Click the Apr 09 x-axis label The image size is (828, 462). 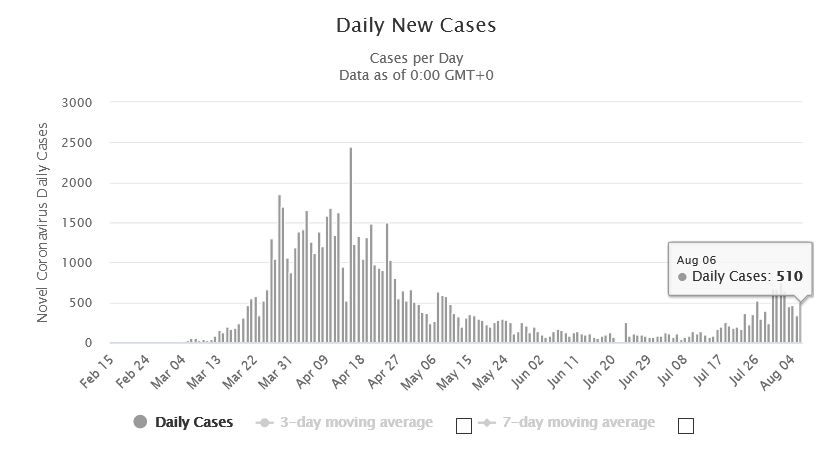point(312,372)
